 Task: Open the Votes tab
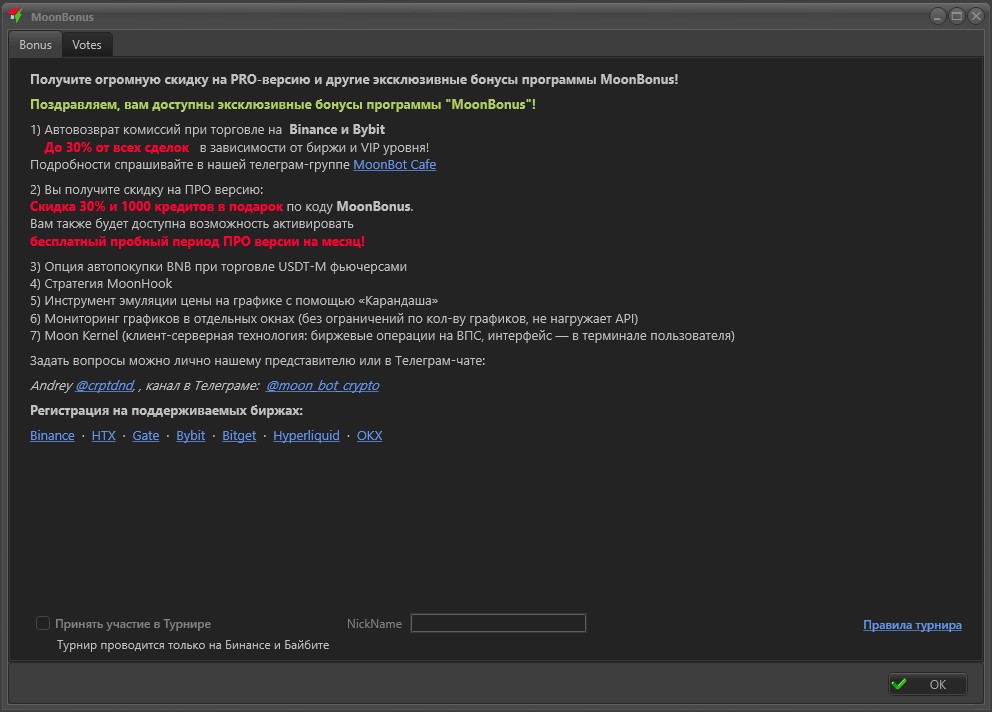(87, 45)
